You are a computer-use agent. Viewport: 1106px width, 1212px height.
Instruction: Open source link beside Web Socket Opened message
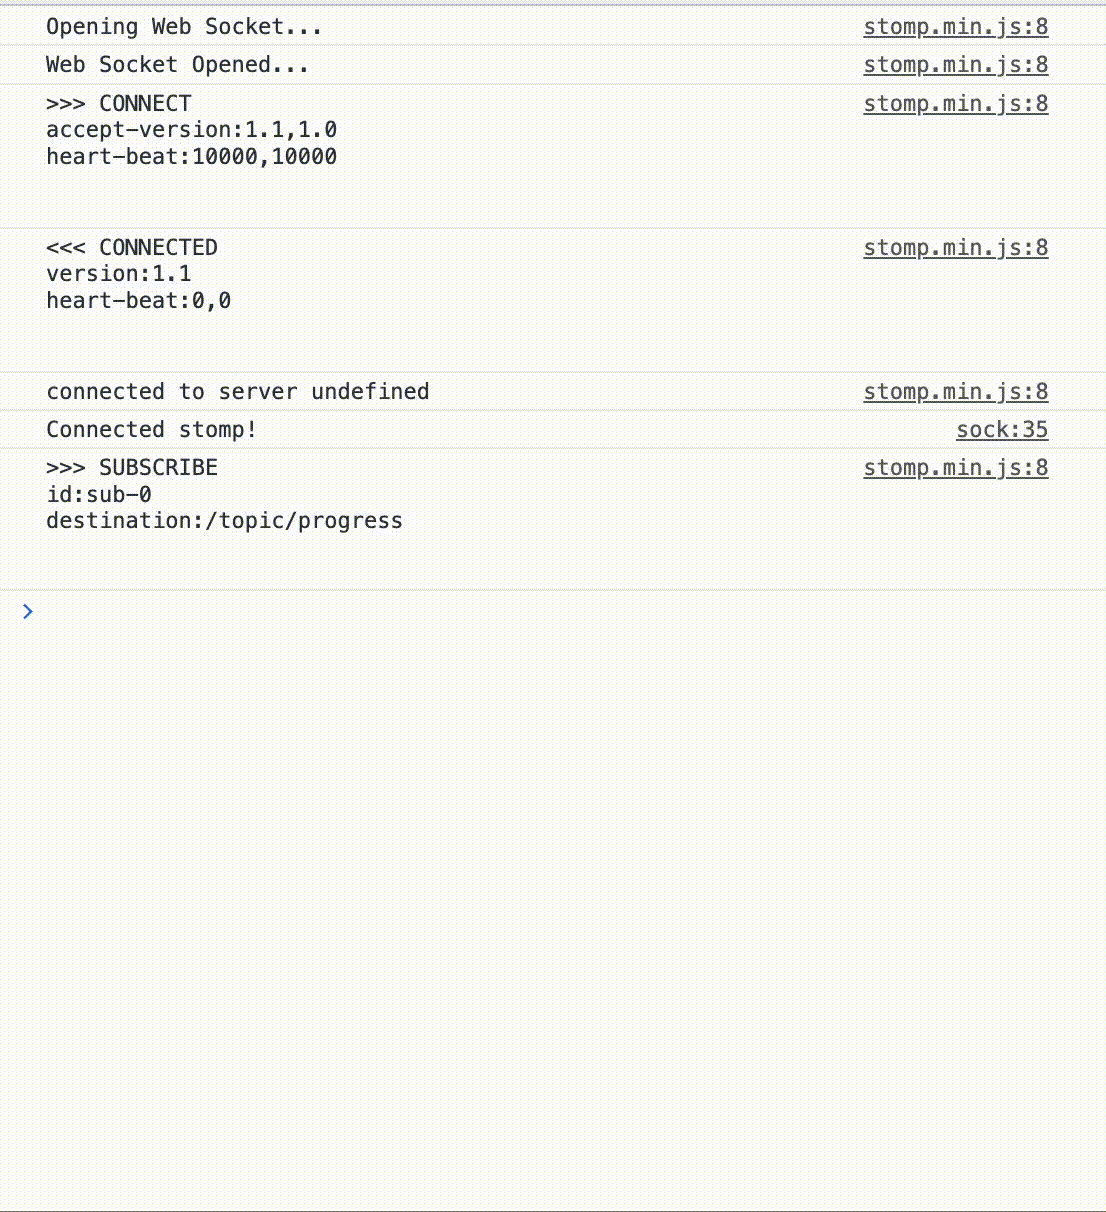click(956, 65)
